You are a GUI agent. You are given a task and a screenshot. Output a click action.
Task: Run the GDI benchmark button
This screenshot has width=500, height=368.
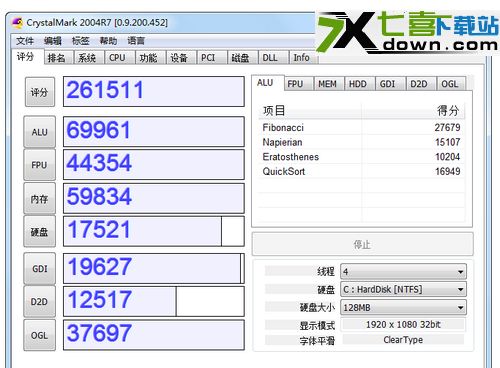39,268
